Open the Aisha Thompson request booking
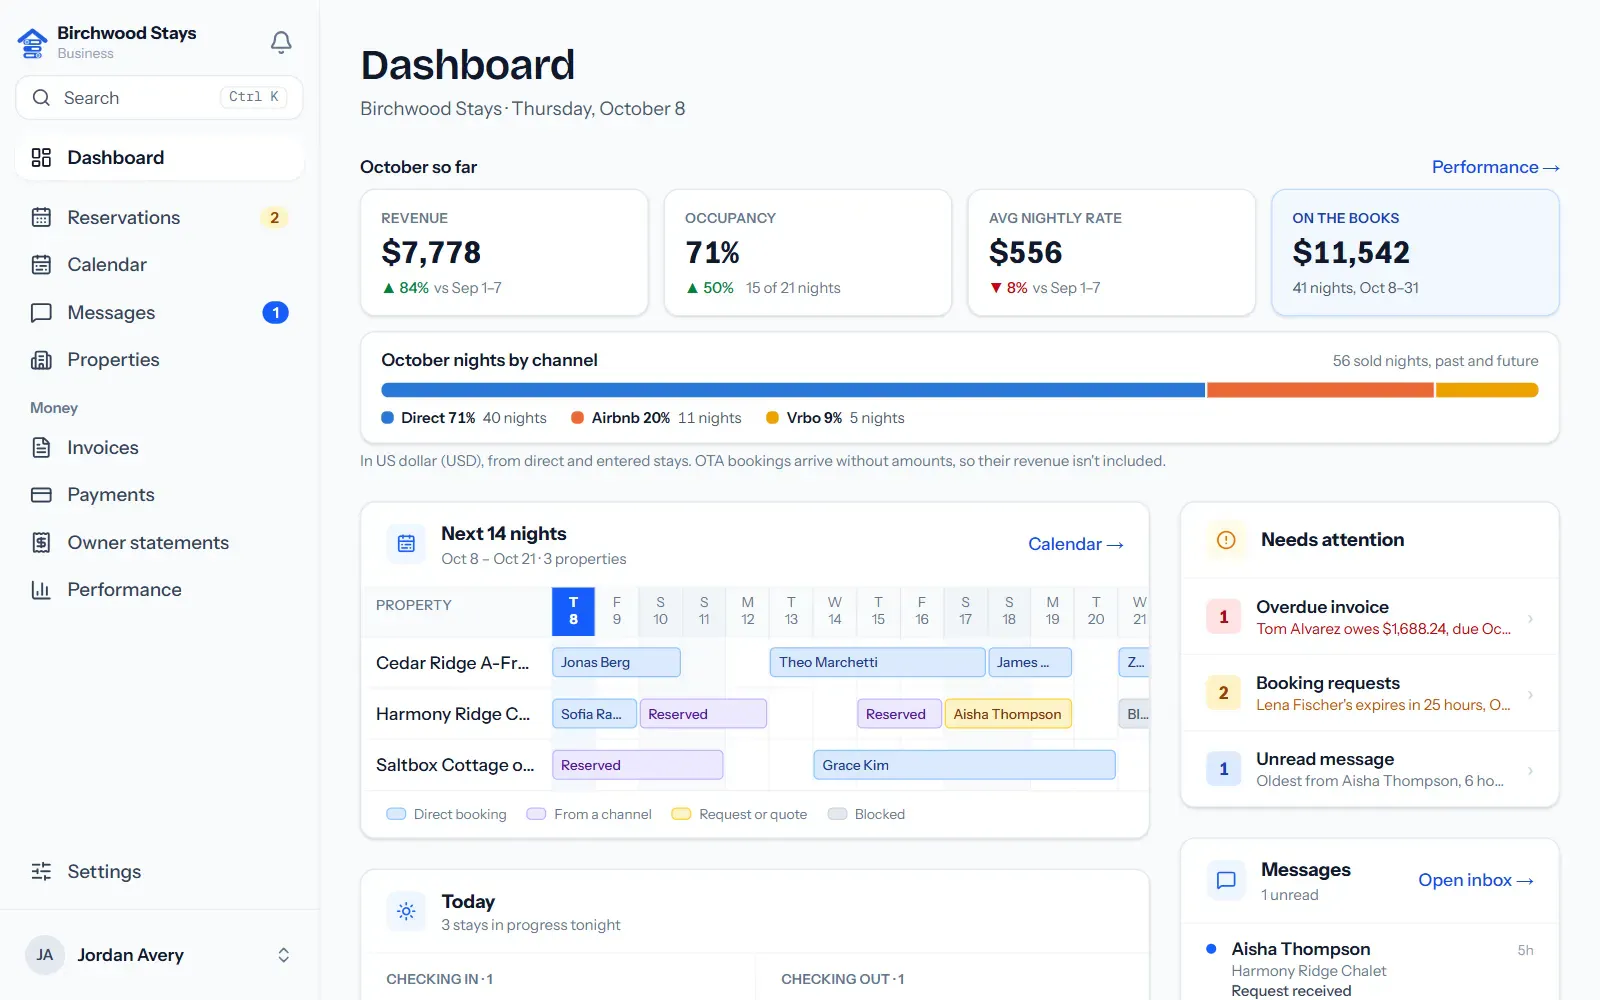This screenshot has height=1000, width=1600. point(1008,714)
